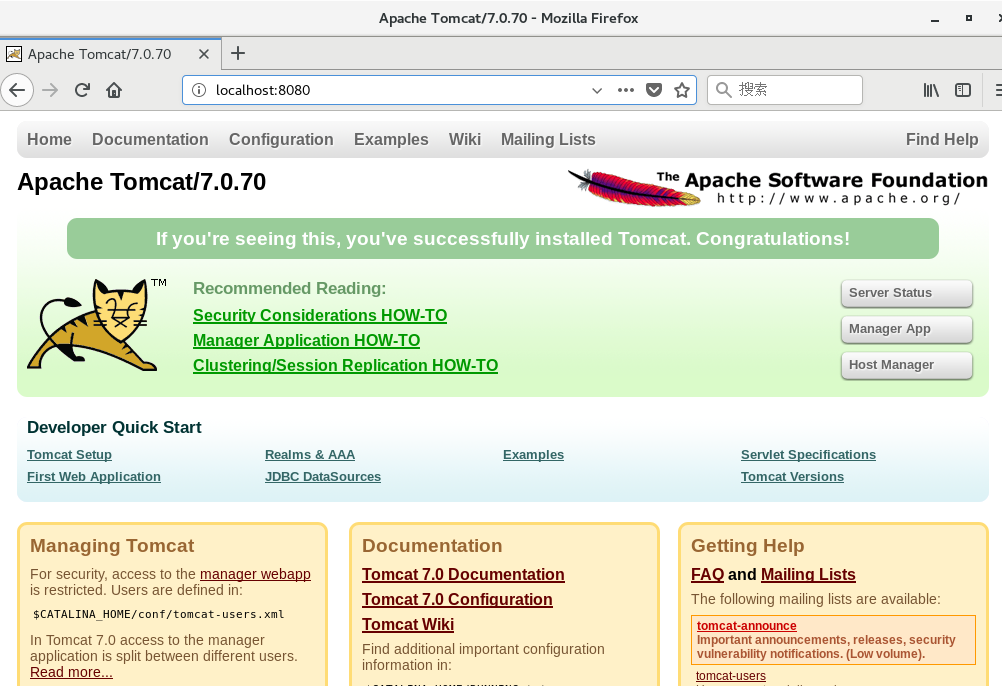
Task: Open the Wiki nav item
Action: point(465,139)
